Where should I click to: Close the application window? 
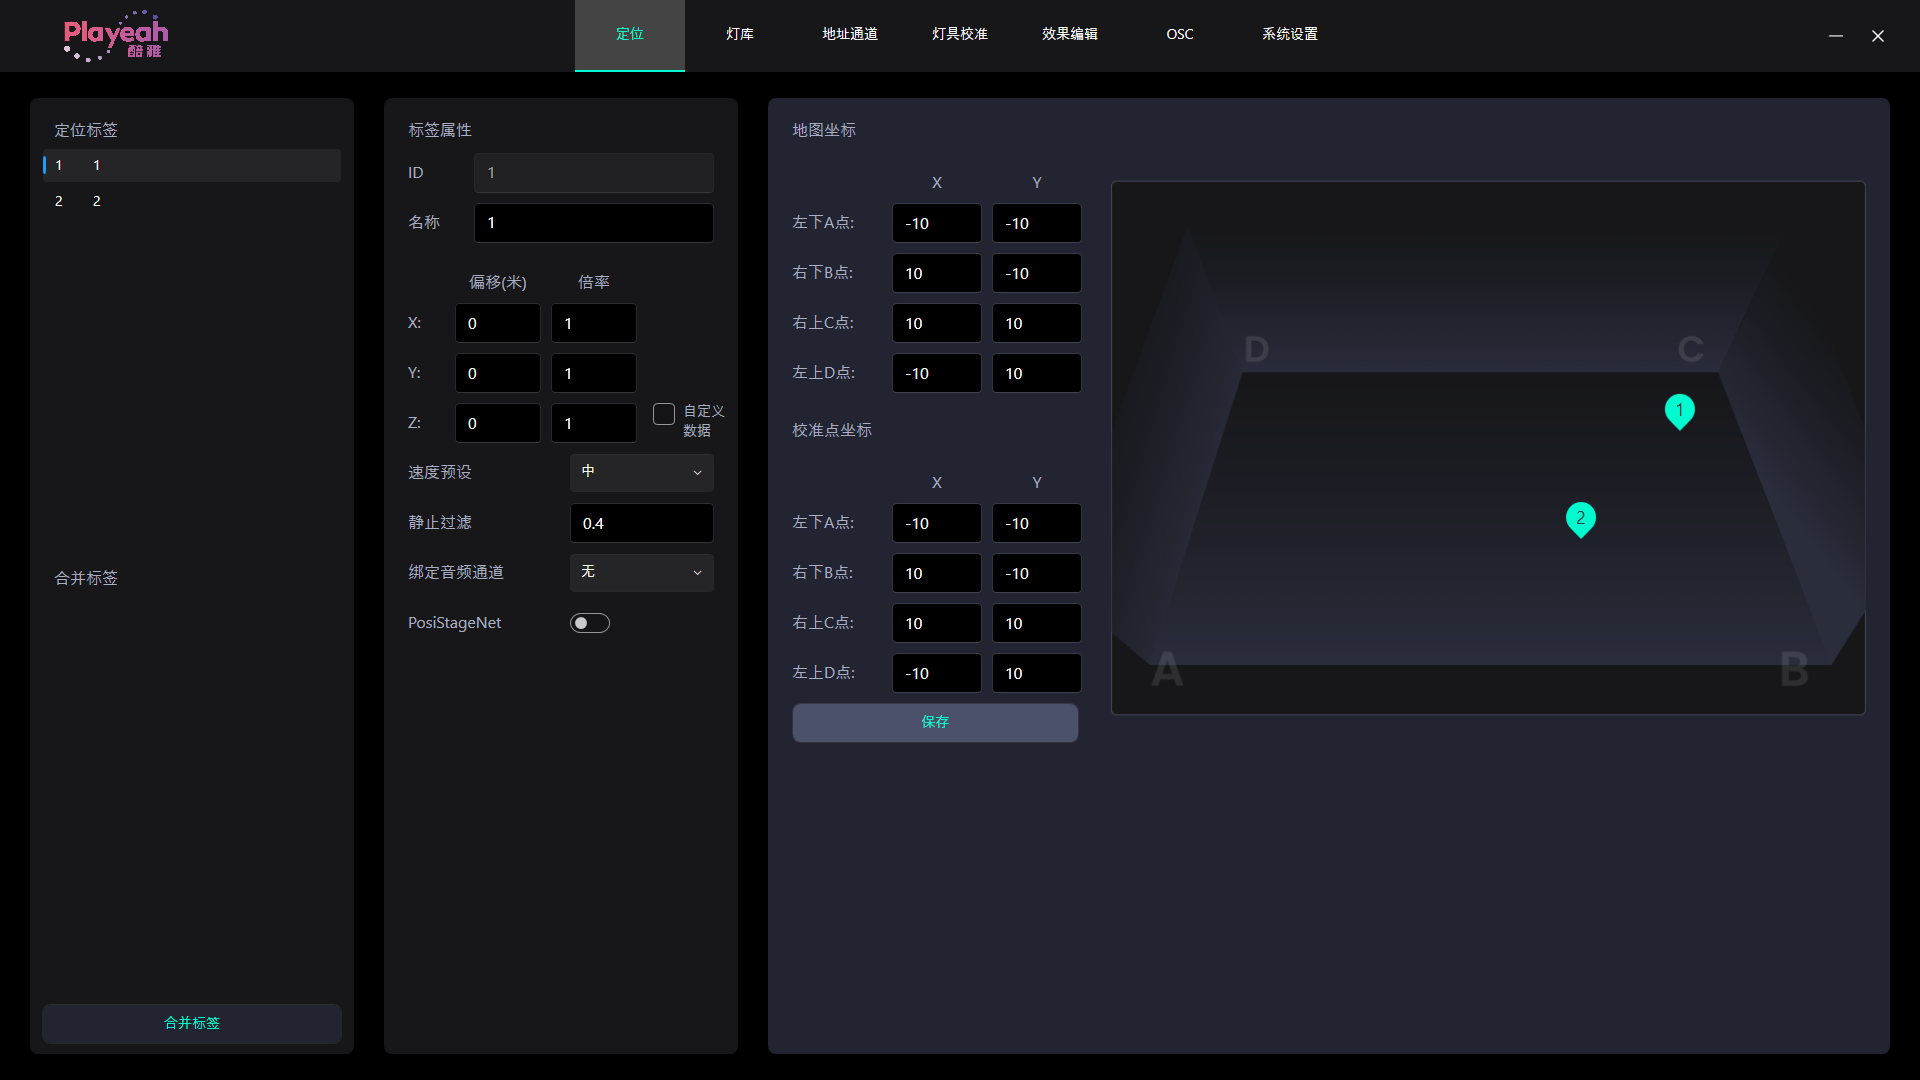(x=1878, y=36)
